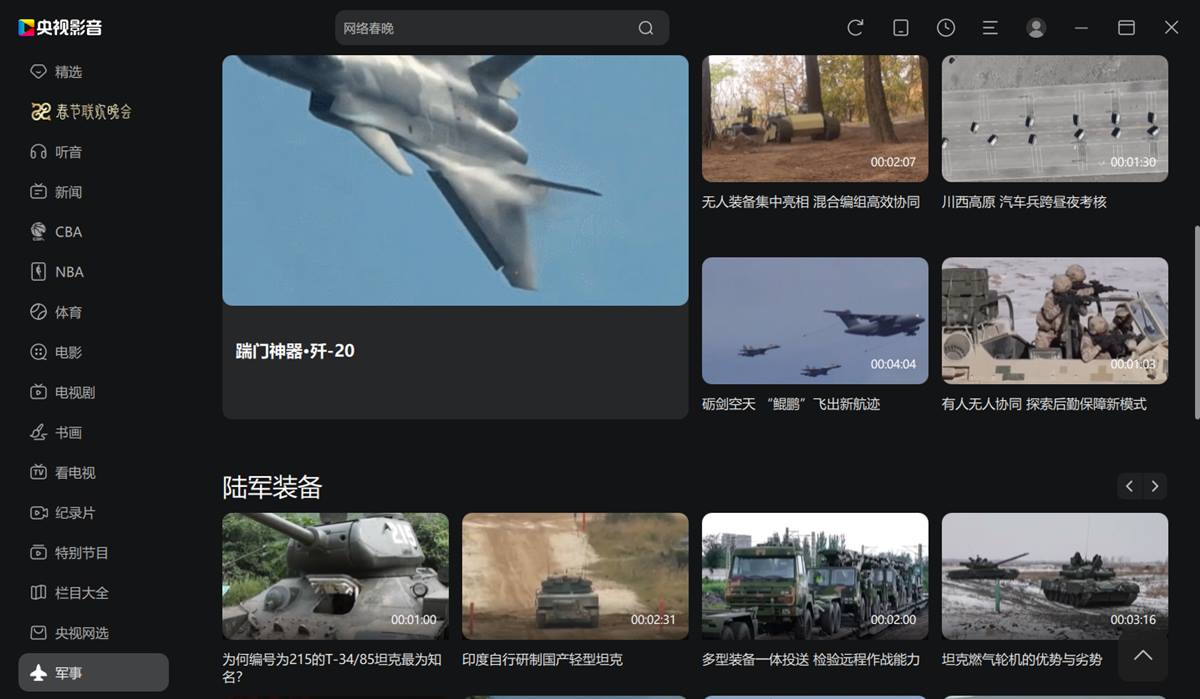Refresh the current page content
Screen dimensions: 1200x699
tap(856, 27)
